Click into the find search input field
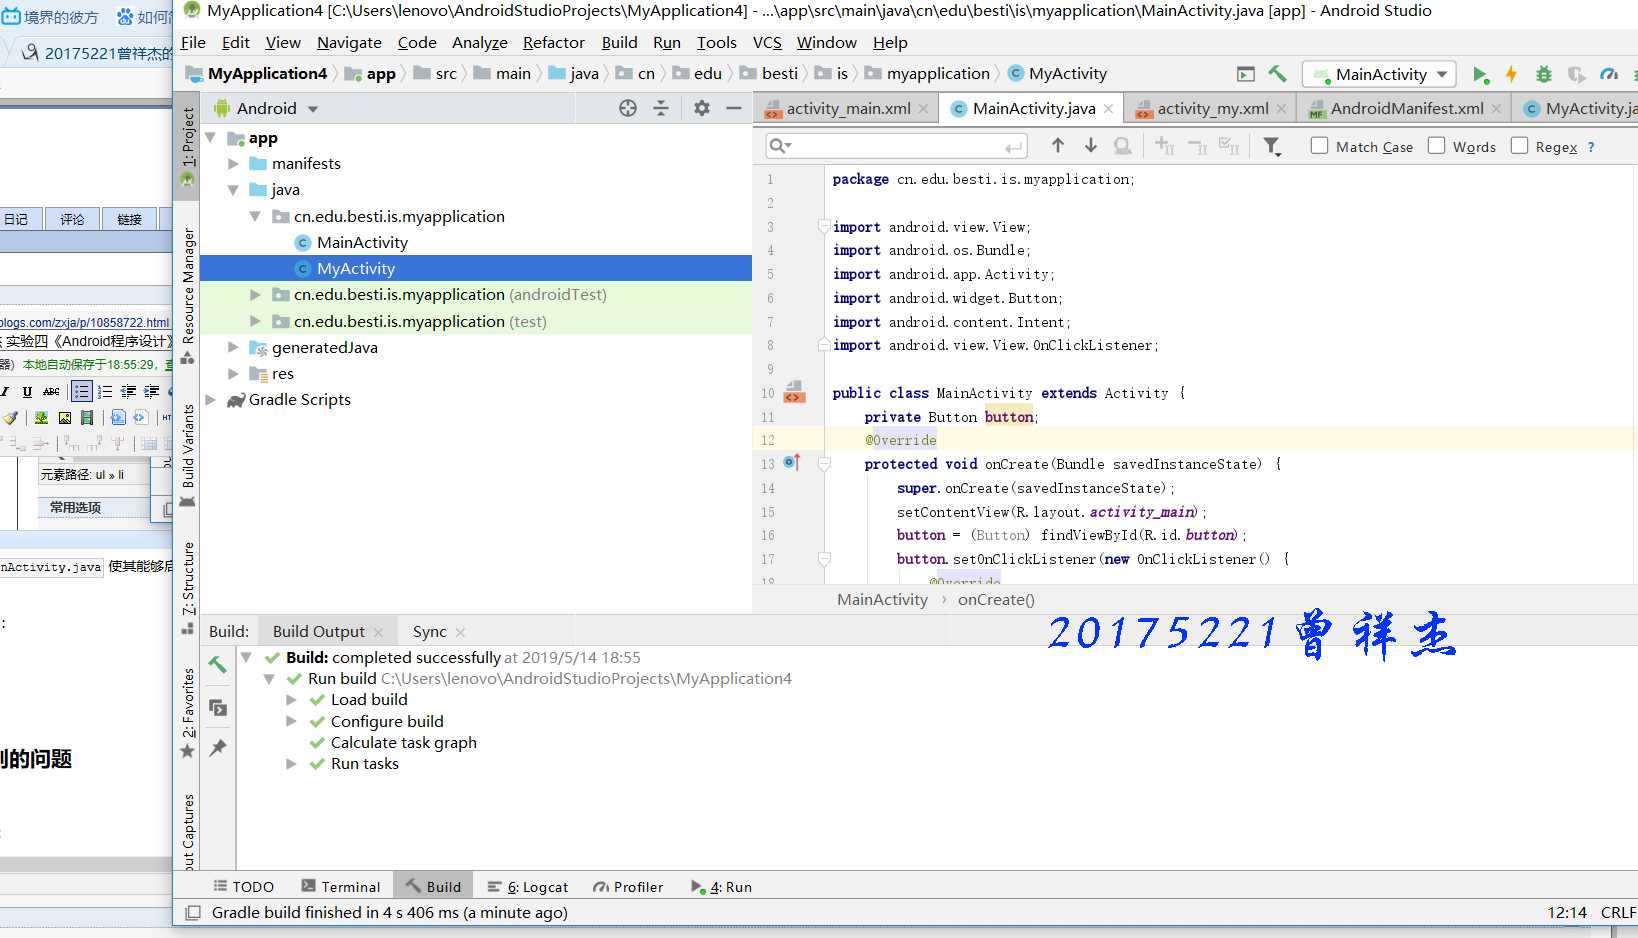The image size is (1638, 938). pos(897,146)
